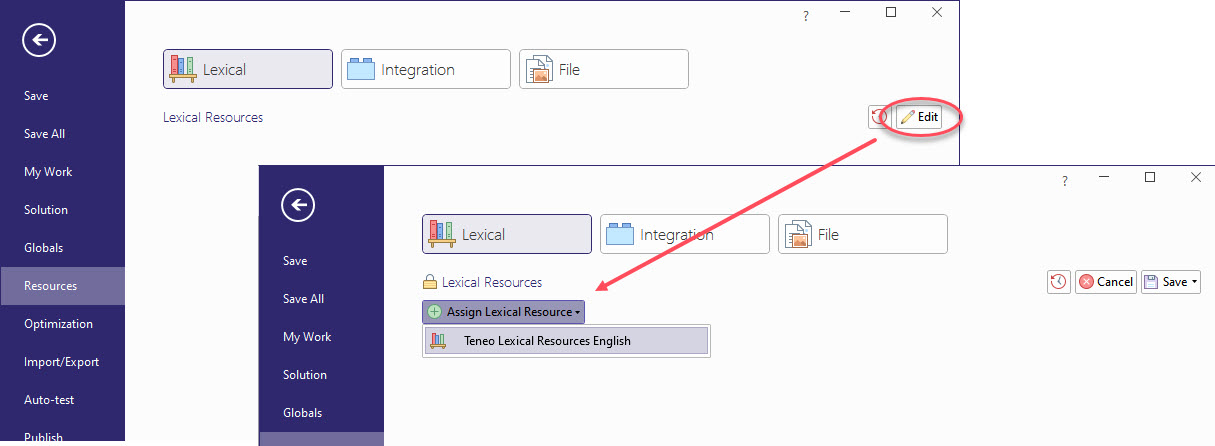Click help question mark in rear window
The image size is (1215, 446).
pos(806,17)
